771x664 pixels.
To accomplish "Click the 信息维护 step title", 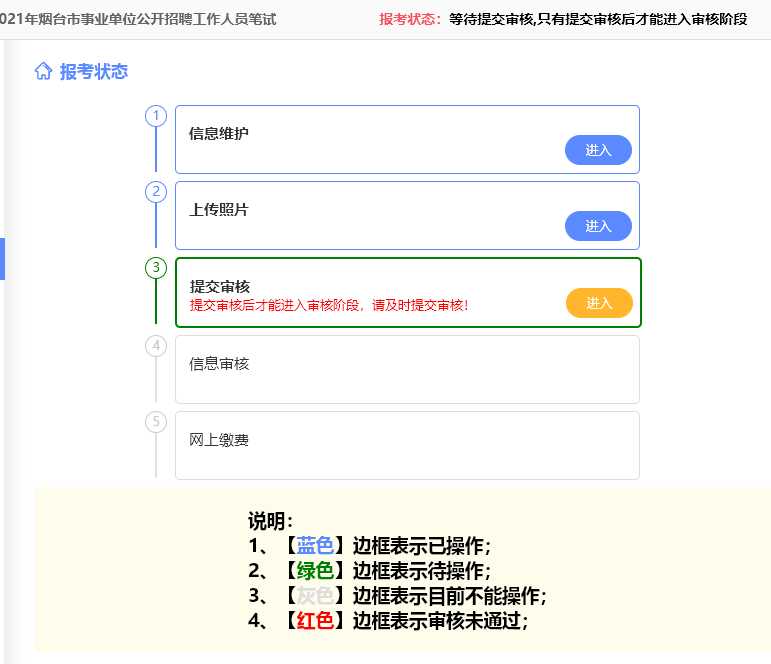I will tap(219, 133).
